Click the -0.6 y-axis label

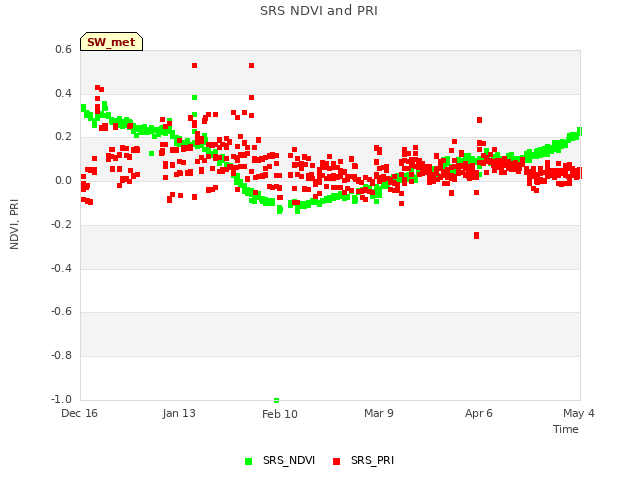click(x=62, y=312)
